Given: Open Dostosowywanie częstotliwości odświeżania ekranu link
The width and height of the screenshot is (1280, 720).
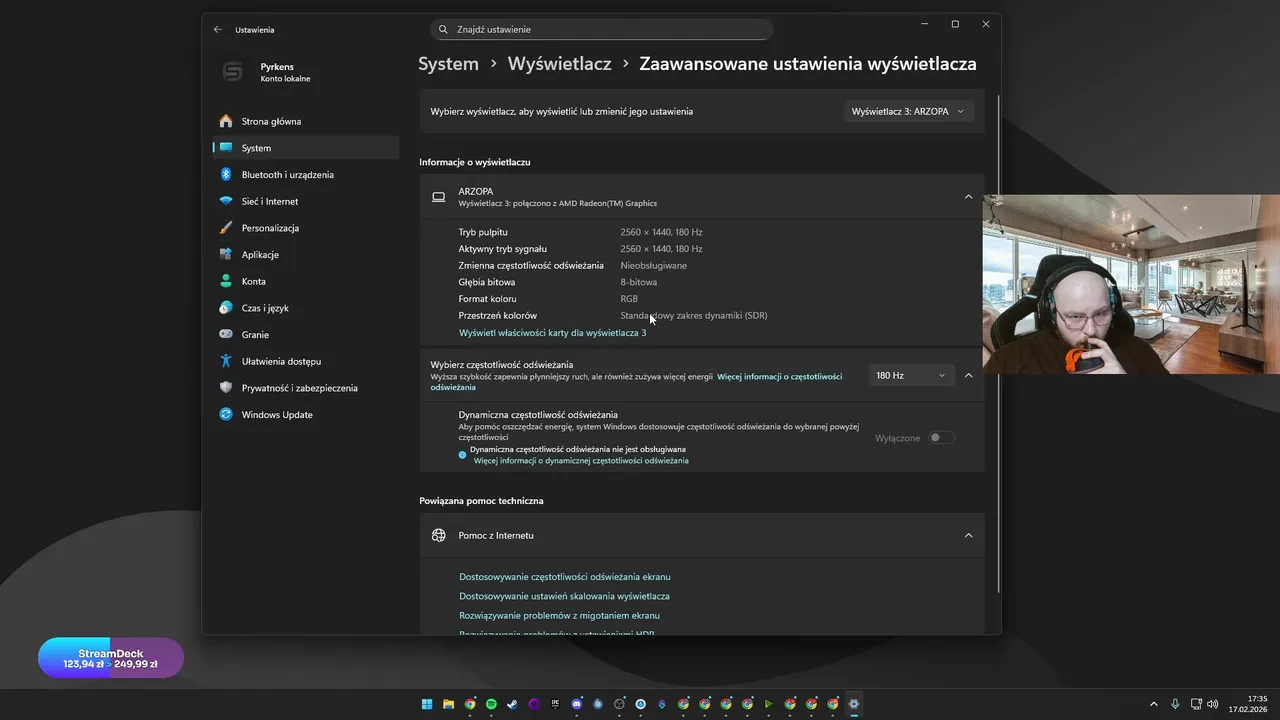Looking at the screenshot, I should pyautogui.click(x=565, y=577).
